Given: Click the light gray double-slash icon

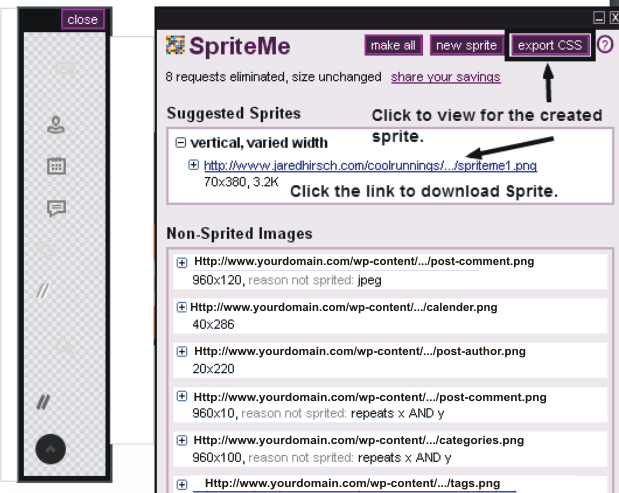Looking at the screenshot, I should [43, 291].
